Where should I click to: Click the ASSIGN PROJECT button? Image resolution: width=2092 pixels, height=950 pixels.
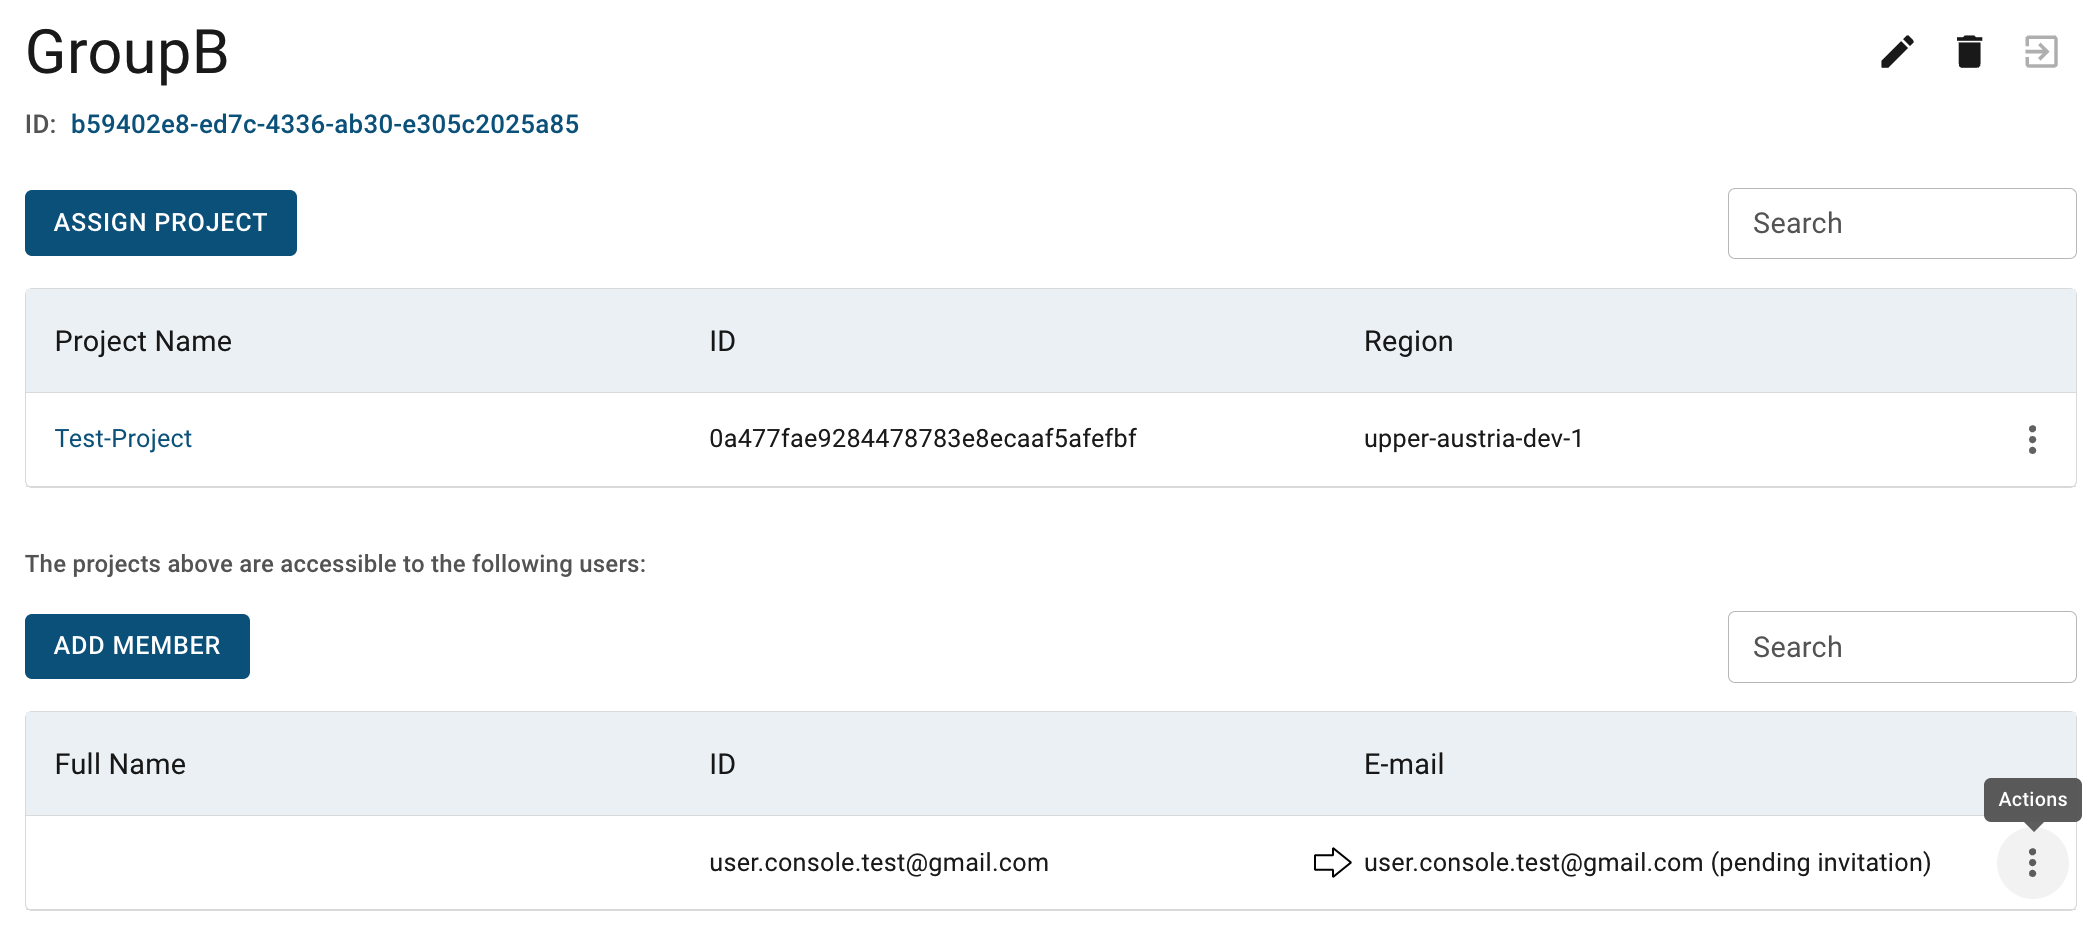pyautogui.click(x=161, y=223)
